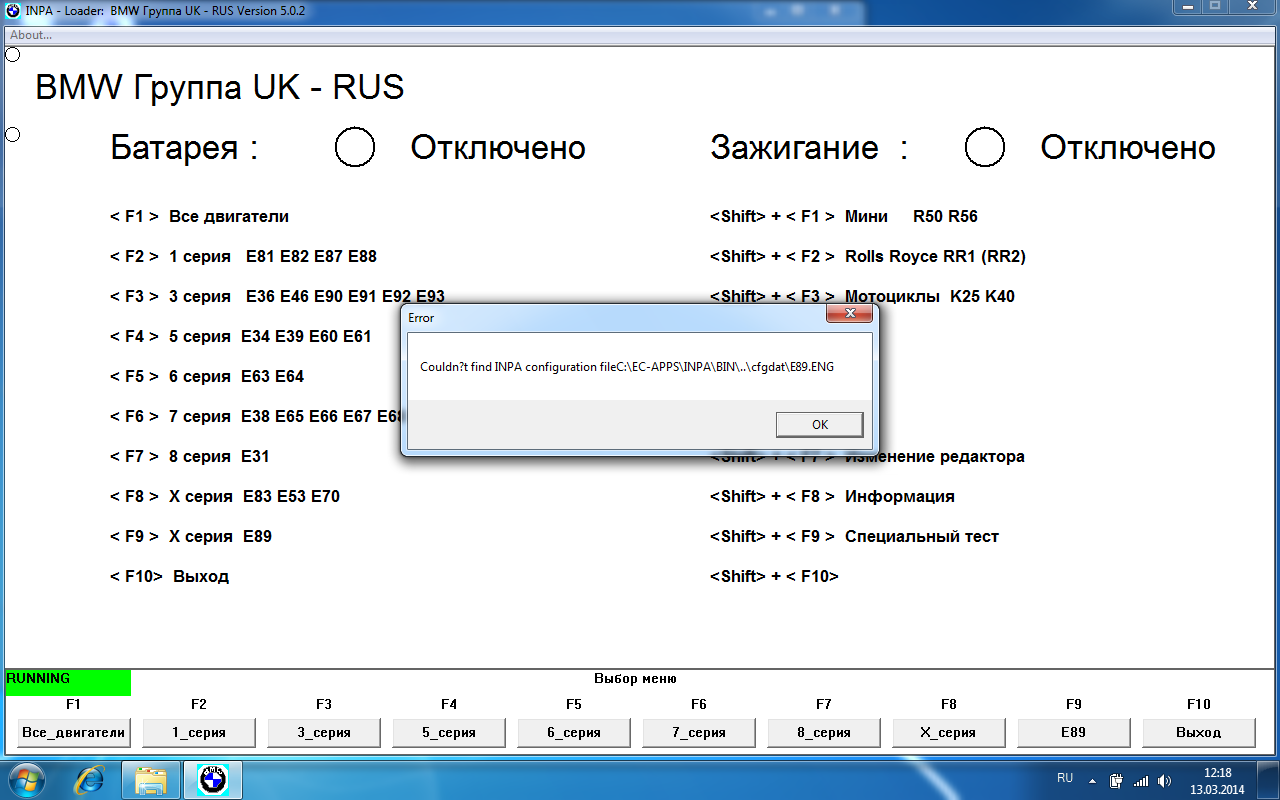
Task: Open the About... menu
Action: tap(31, 35)
